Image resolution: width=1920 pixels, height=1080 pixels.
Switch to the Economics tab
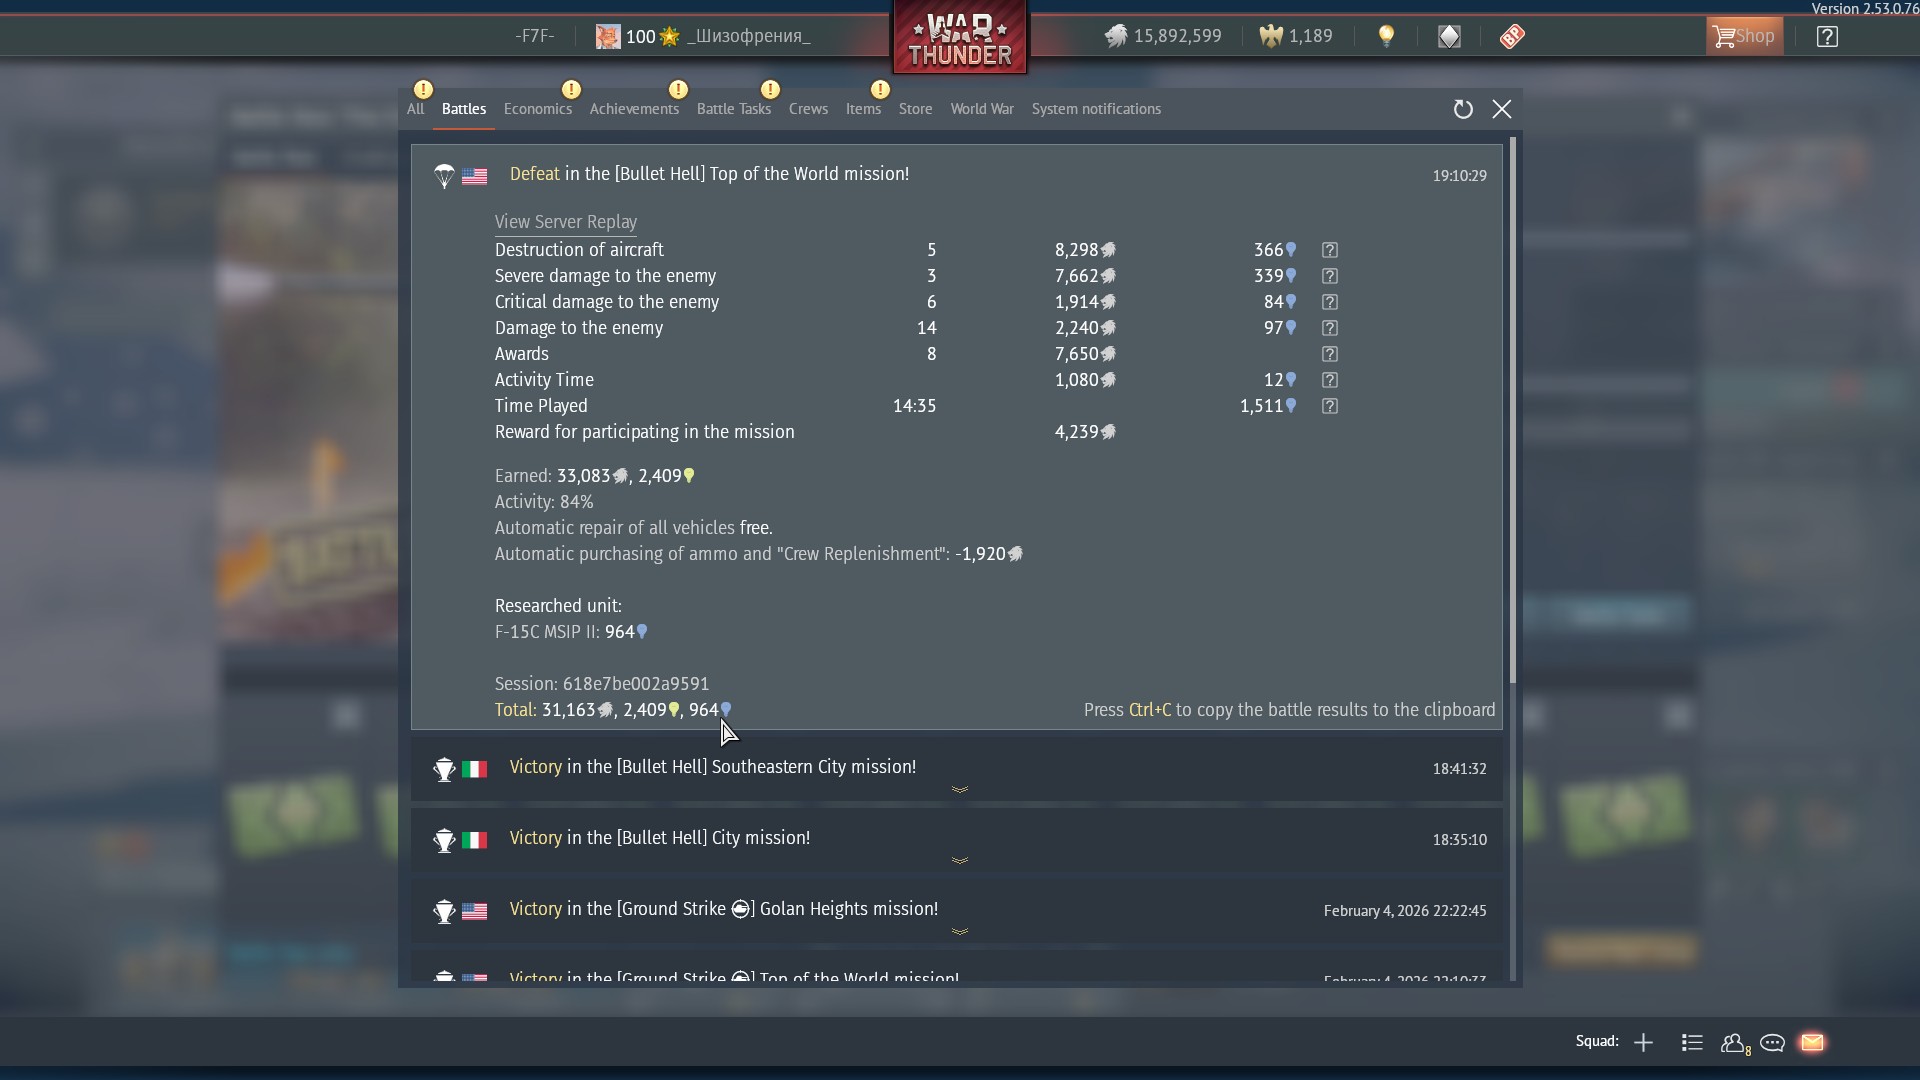coord(538,109)
